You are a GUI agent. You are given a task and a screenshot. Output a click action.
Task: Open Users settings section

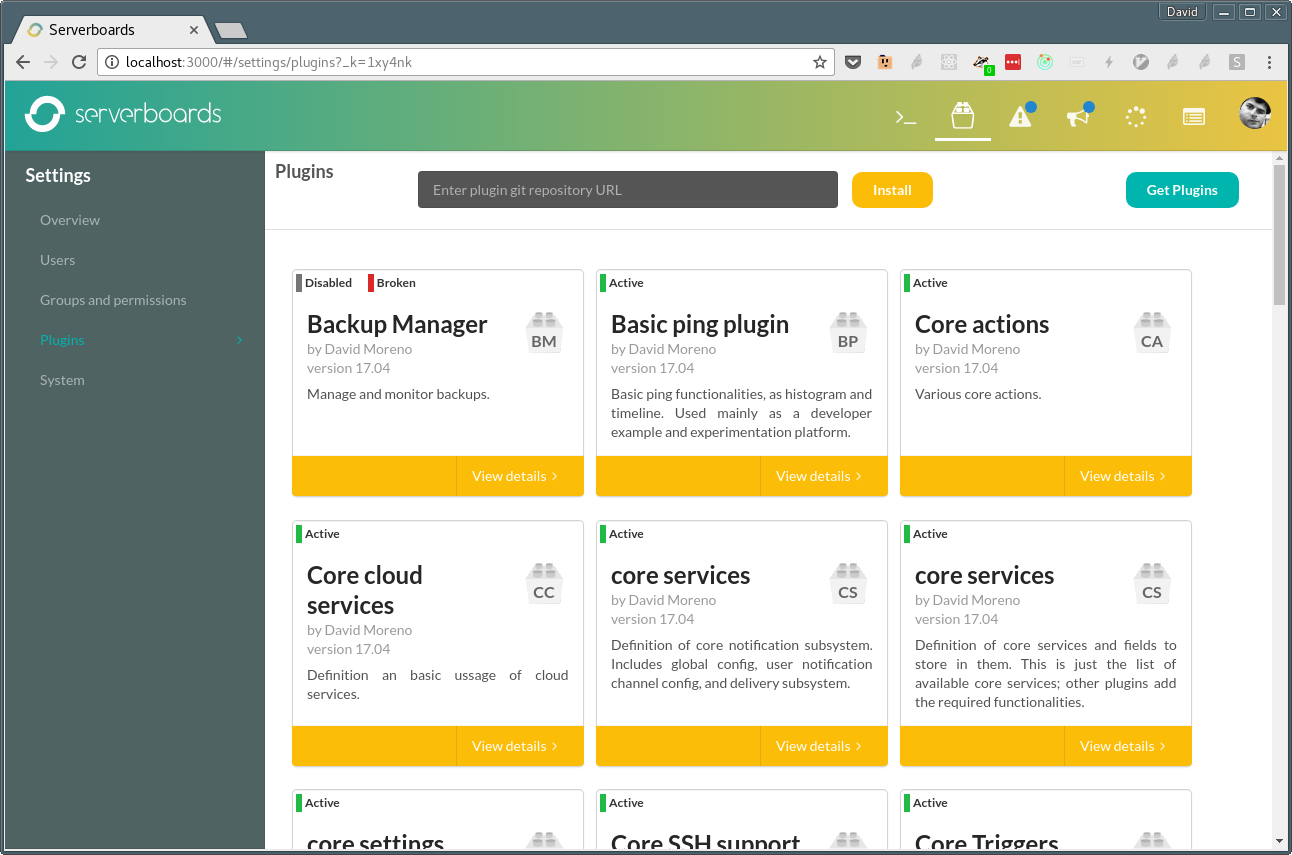click(x=57, y=260)
